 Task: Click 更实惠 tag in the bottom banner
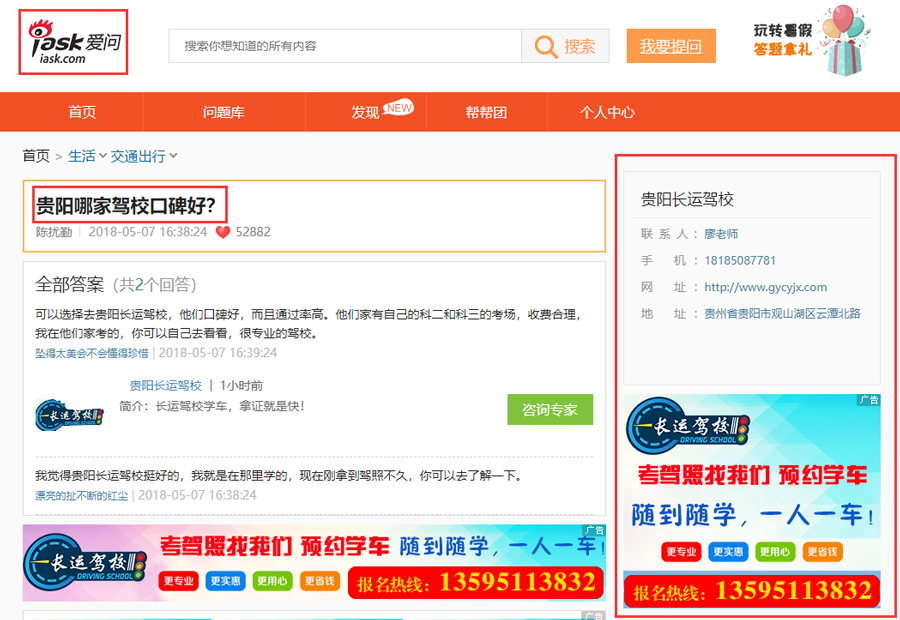(225, 581)
